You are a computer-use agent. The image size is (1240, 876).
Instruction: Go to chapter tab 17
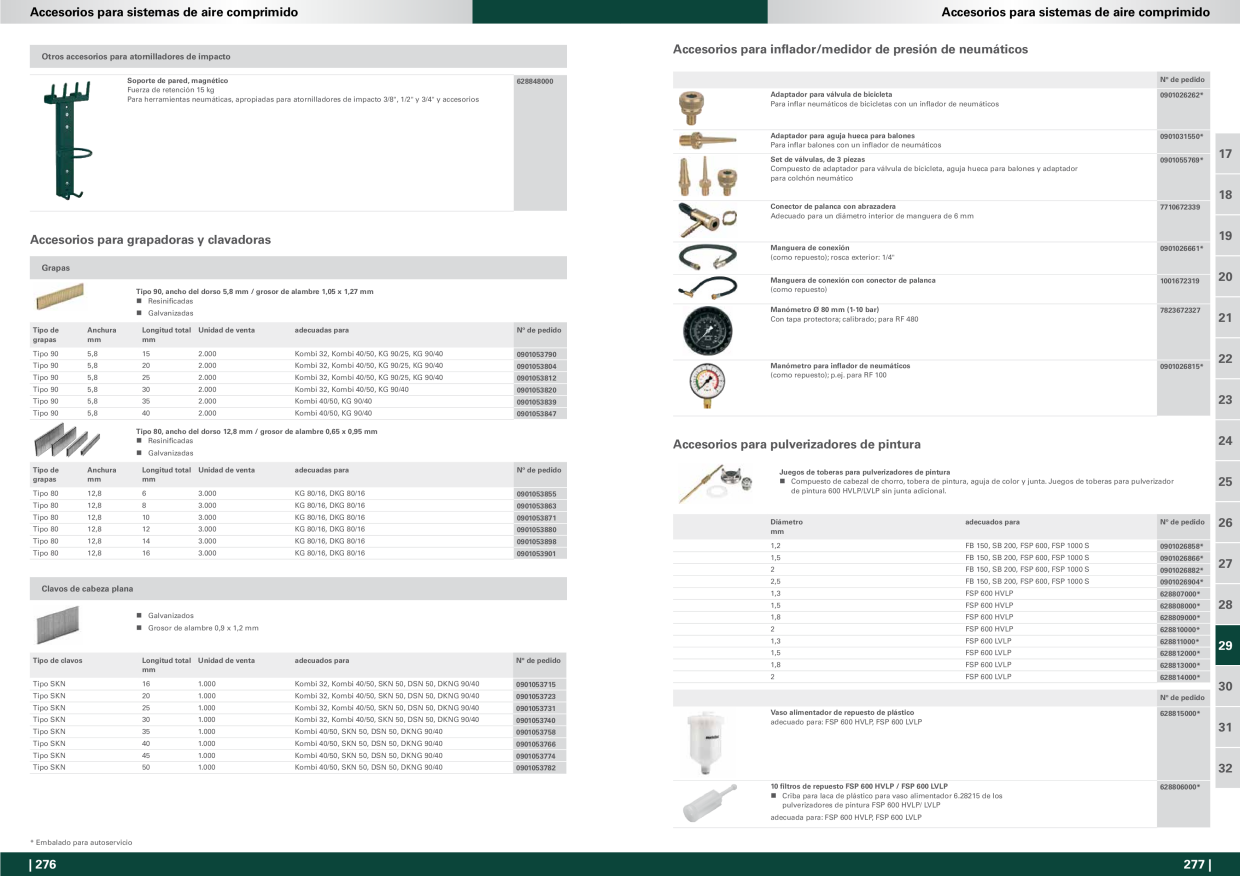coord(1225,154)
